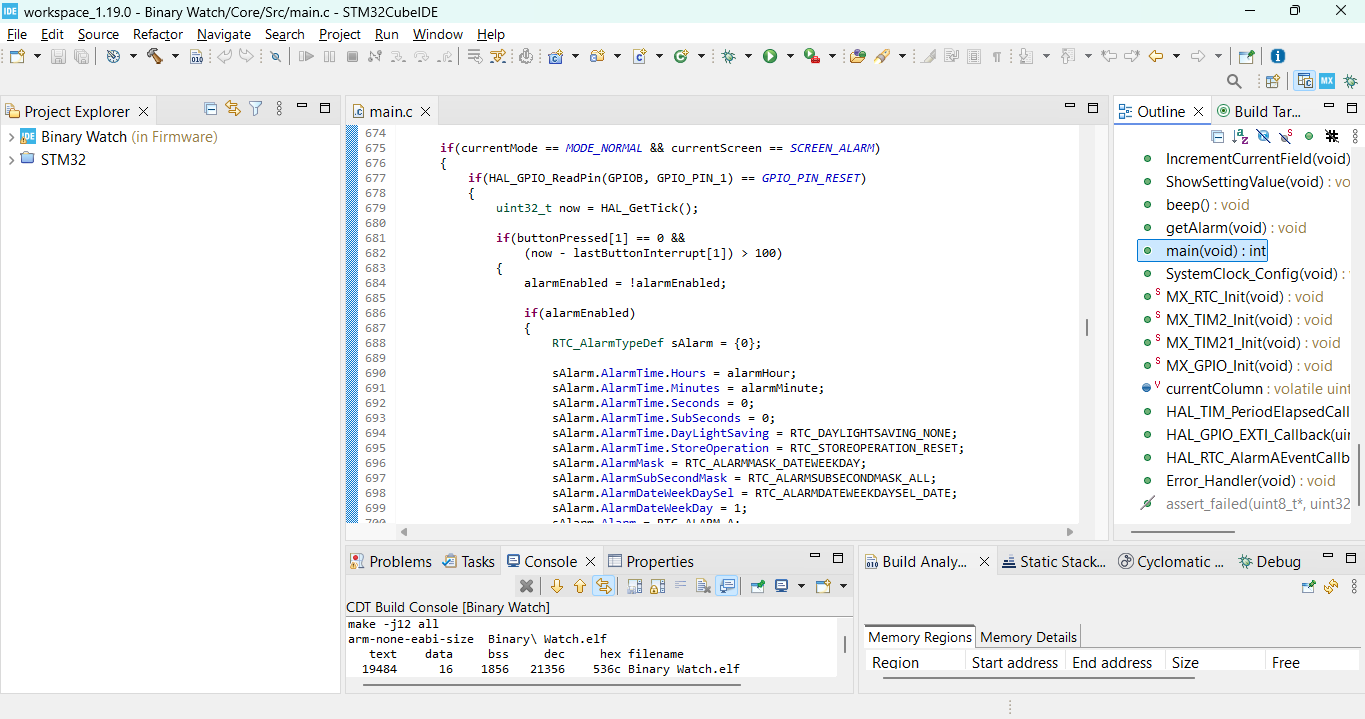Switch to the C/C++ perspective icon
The height and width of the screenshot is (719, 1365).
1304,81
